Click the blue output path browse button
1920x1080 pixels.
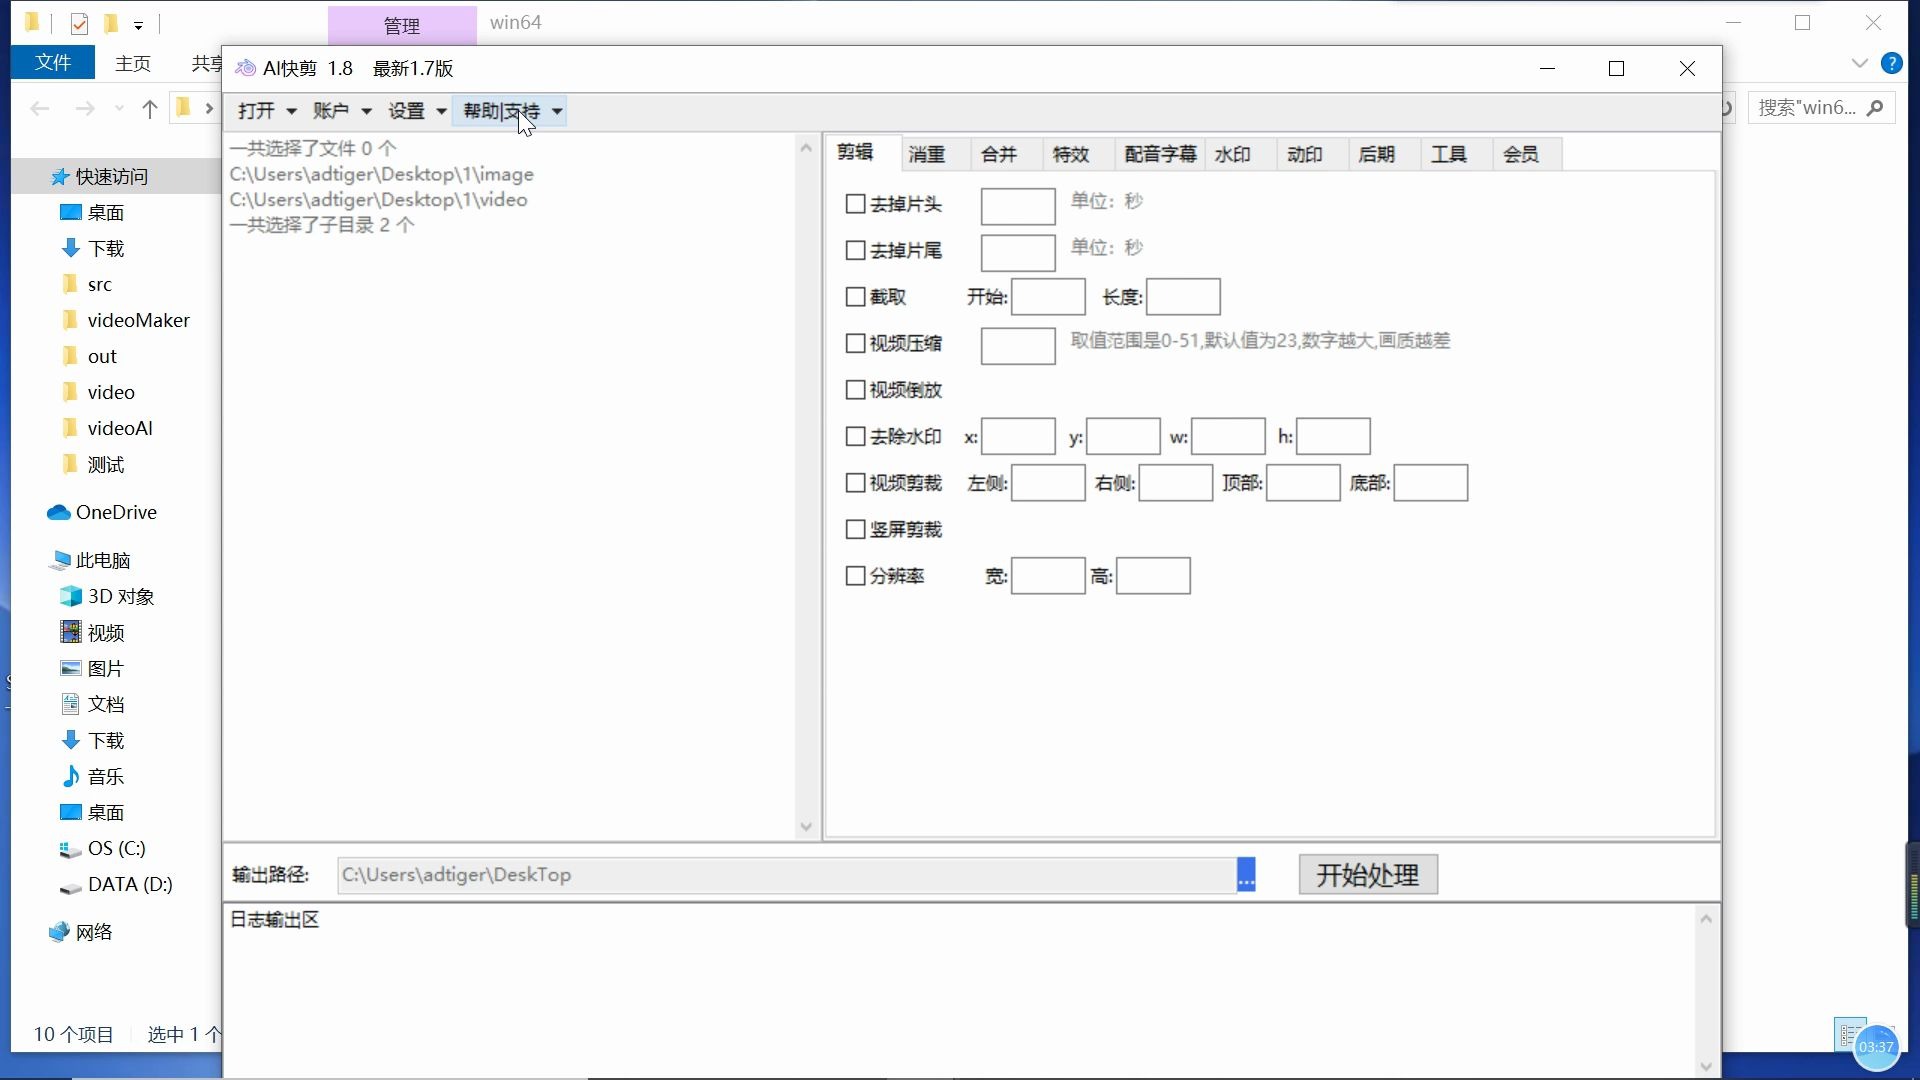[x=1246, y=874]
